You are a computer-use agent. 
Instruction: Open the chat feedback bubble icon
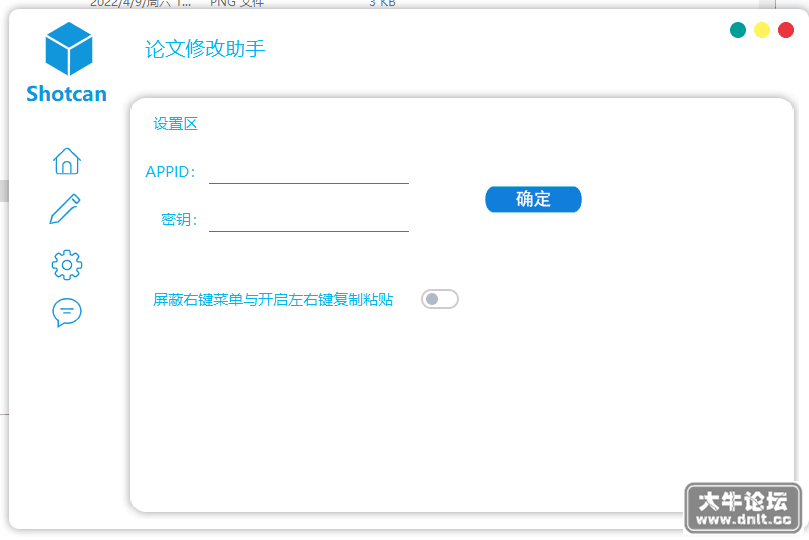[x=67, y=313]
